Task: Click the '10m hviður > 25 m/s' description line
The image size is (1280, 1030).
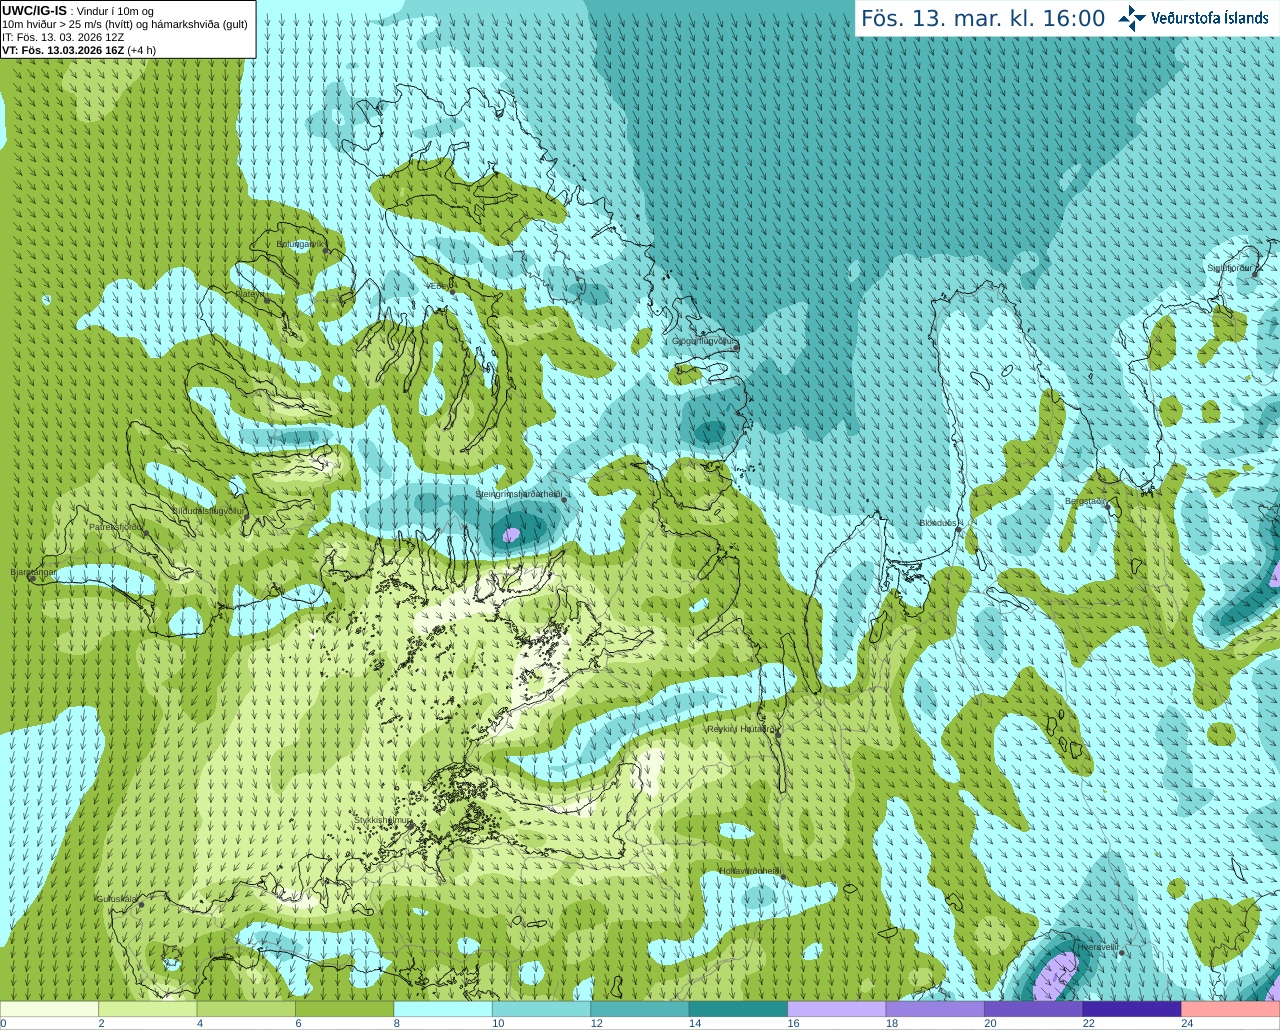Action: (x=125, y=24)
